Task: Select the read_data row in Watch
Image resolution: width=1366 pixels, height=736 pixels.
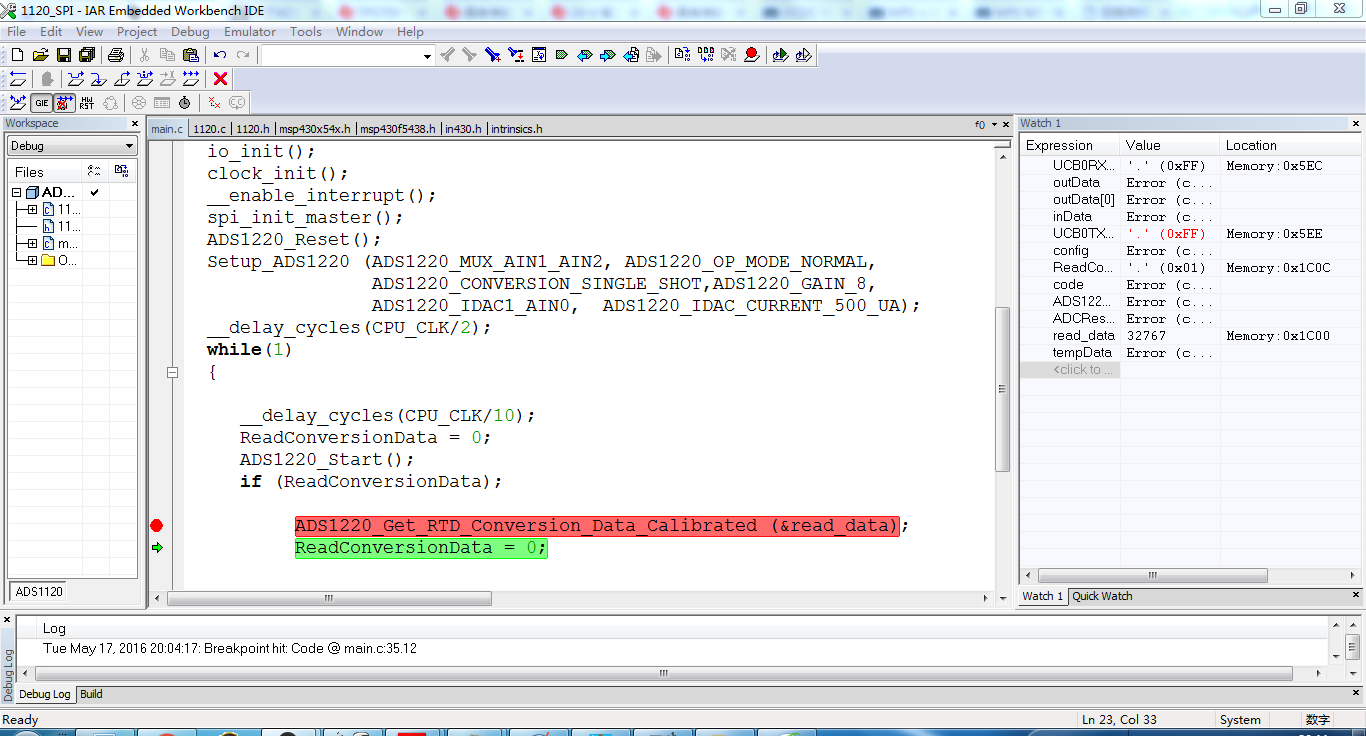Action: [1191, 336]
